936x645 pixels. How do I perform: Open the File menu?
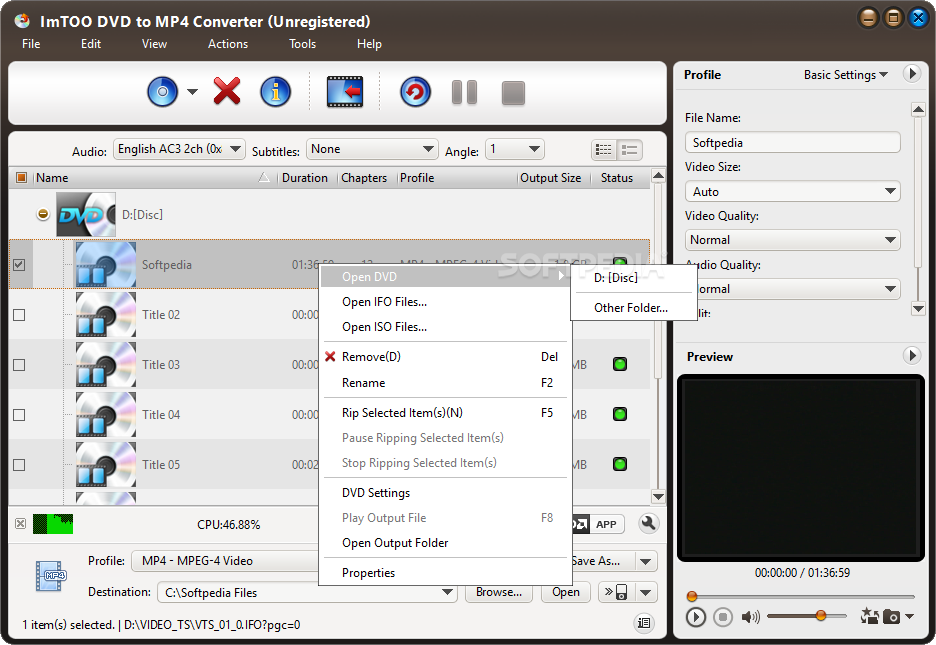point(31,44)
